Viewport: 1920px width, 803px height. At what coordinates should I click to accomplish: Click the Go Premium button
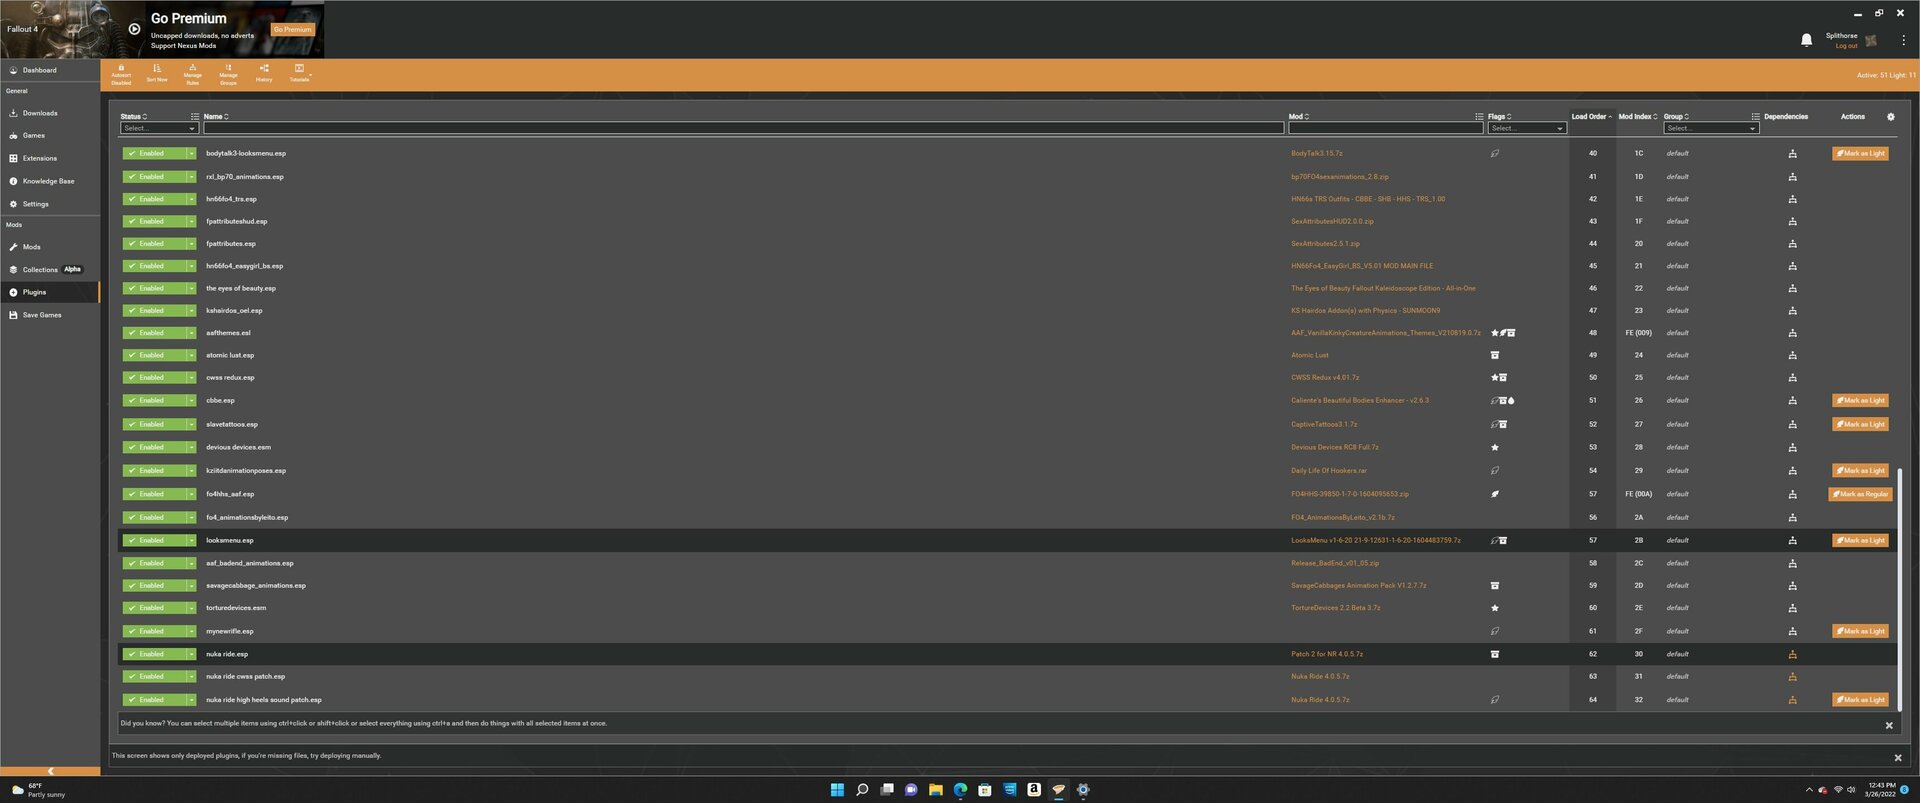click(293, 30)
